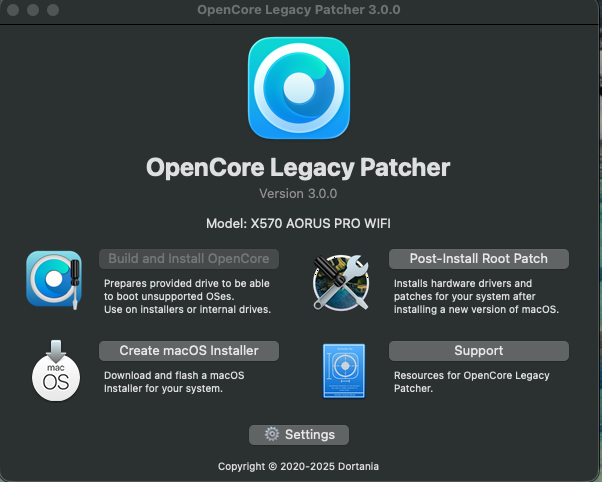
Task: Open Post-Install Root Patch
Action: (x=479, y=259)
